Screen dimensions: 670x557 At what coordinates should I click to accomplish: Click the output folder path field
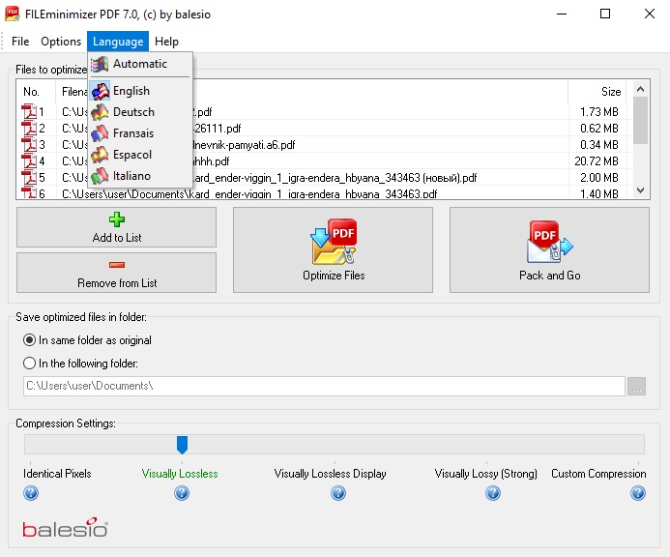click(322, 386)
